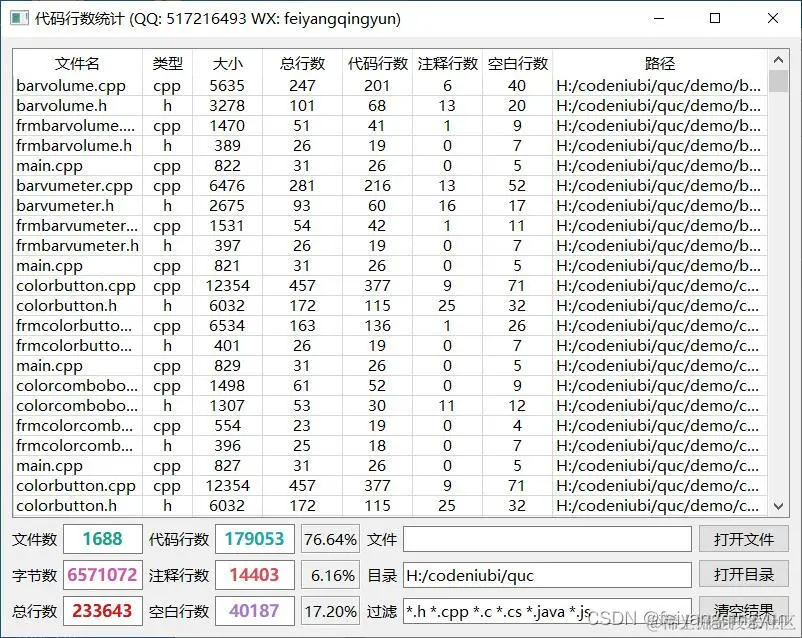This screenshot has width=802, height=638.
Task: Click the size cell 1470
Action: [227, 125]
